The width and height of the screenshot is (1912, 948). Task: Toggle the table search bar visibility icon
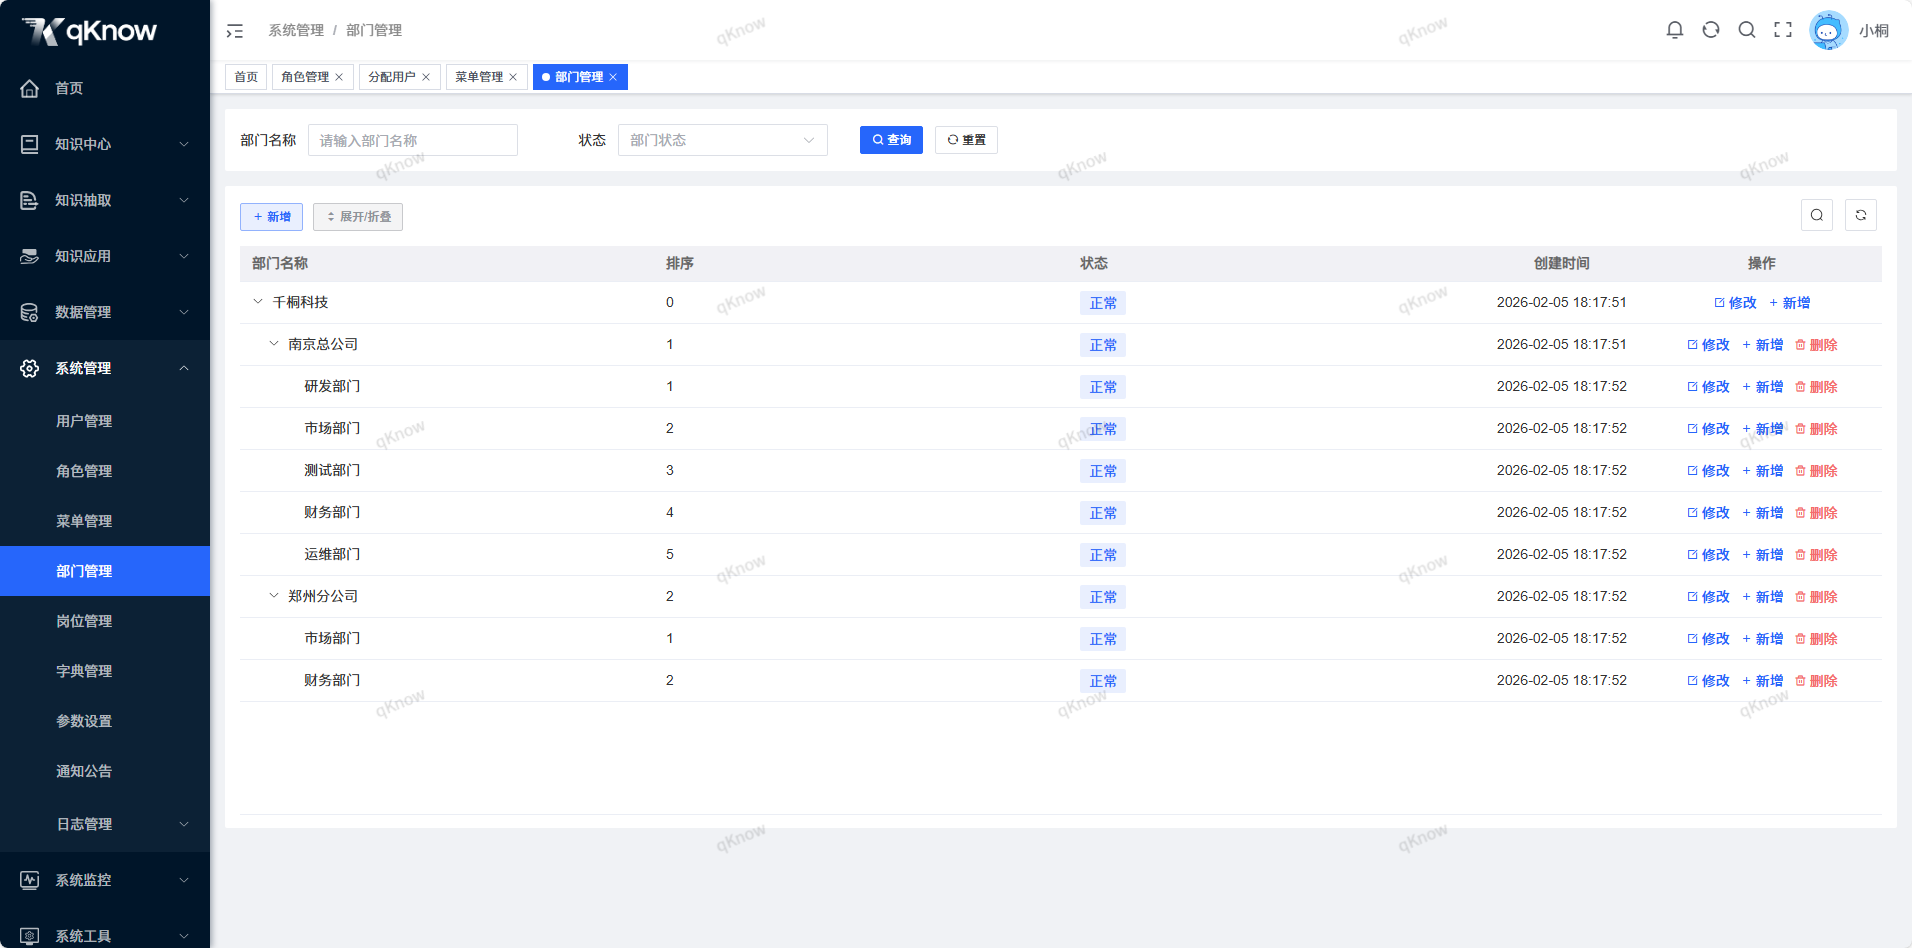[1817, 215]
